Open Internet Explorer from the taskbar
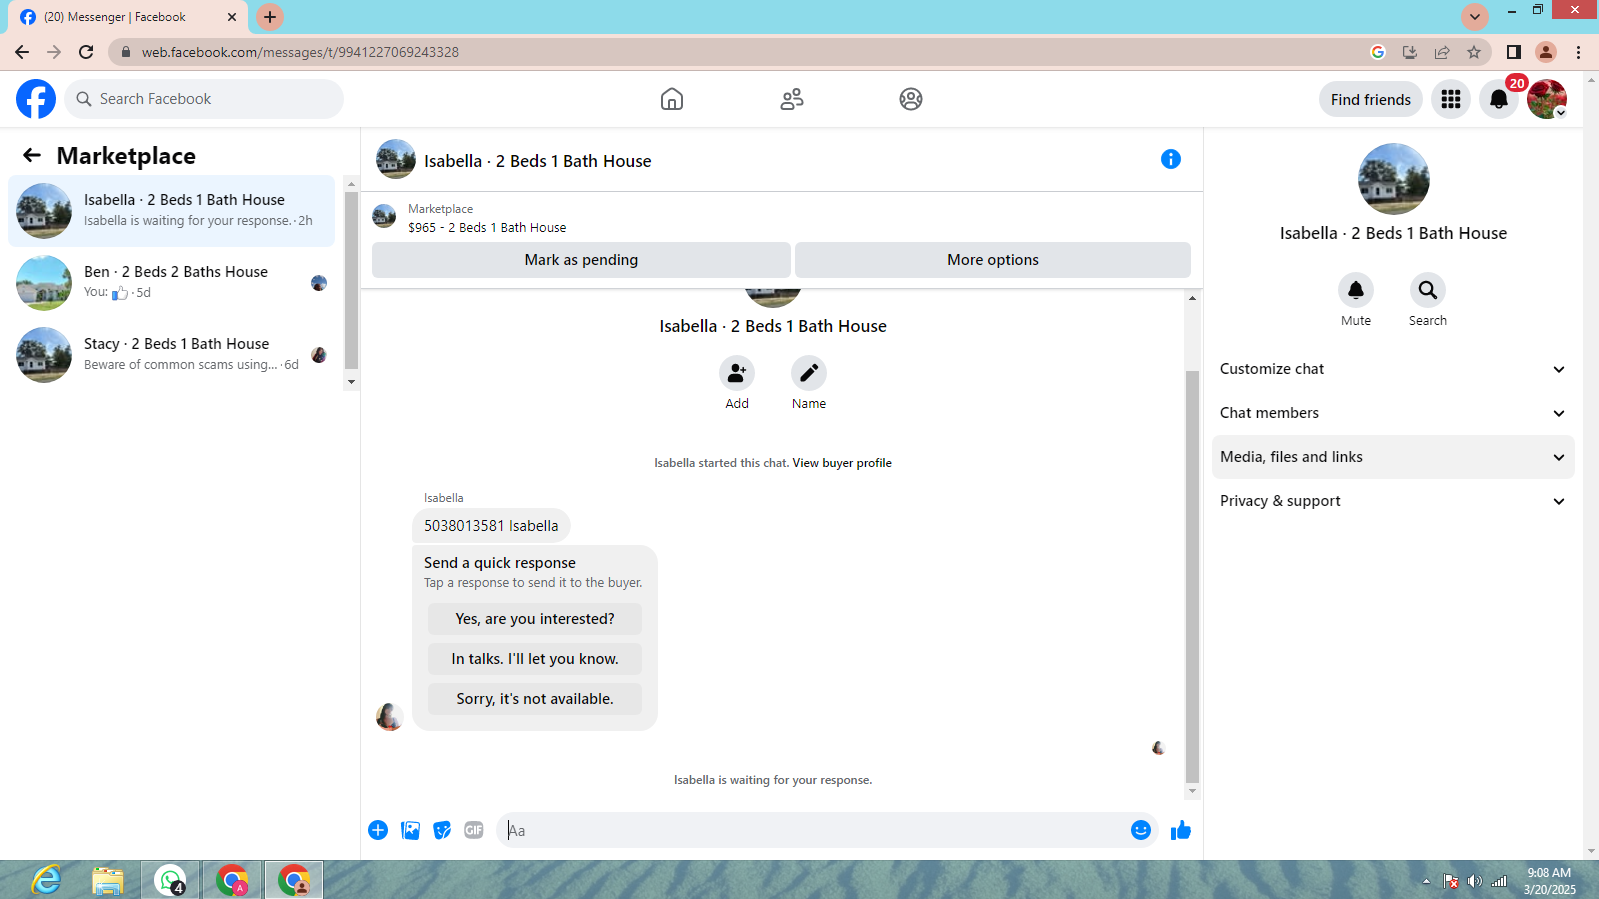This screenshot has width=1599, height=899. [46, 880]
